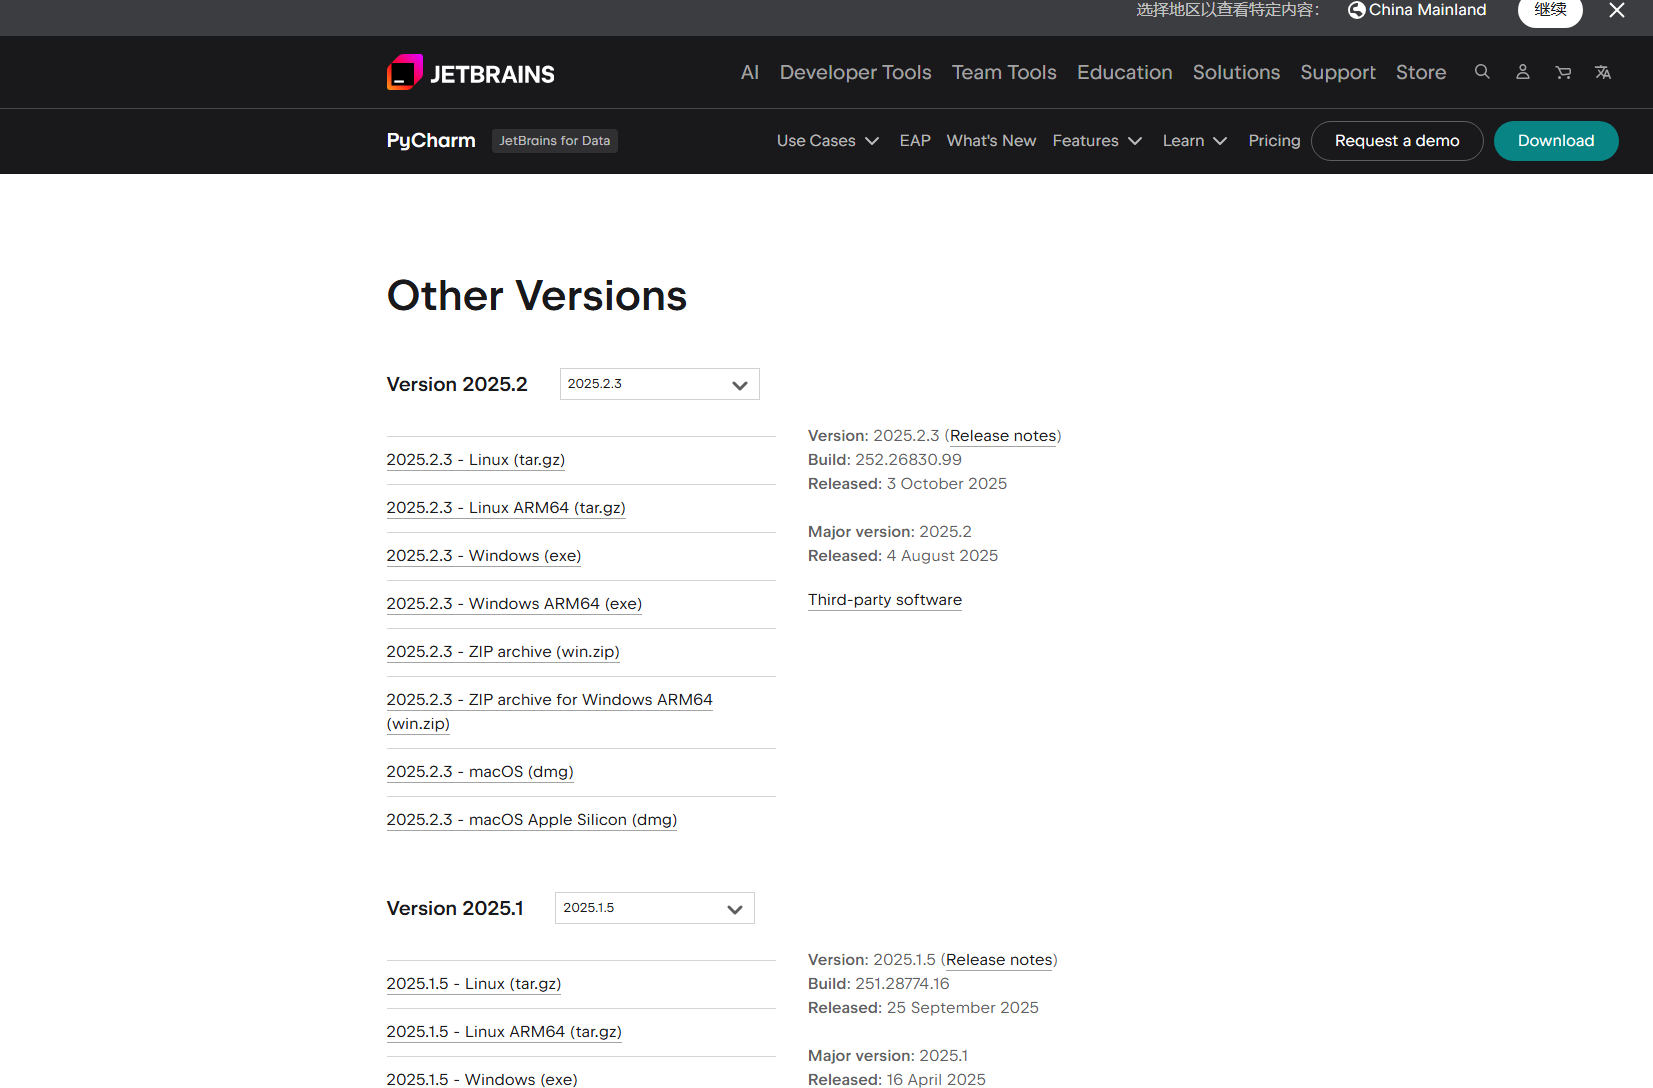1653x1088 pixels.
Task: Download 2025.2.3 Windows ARM64 exe
Action: tap(514, 604)
